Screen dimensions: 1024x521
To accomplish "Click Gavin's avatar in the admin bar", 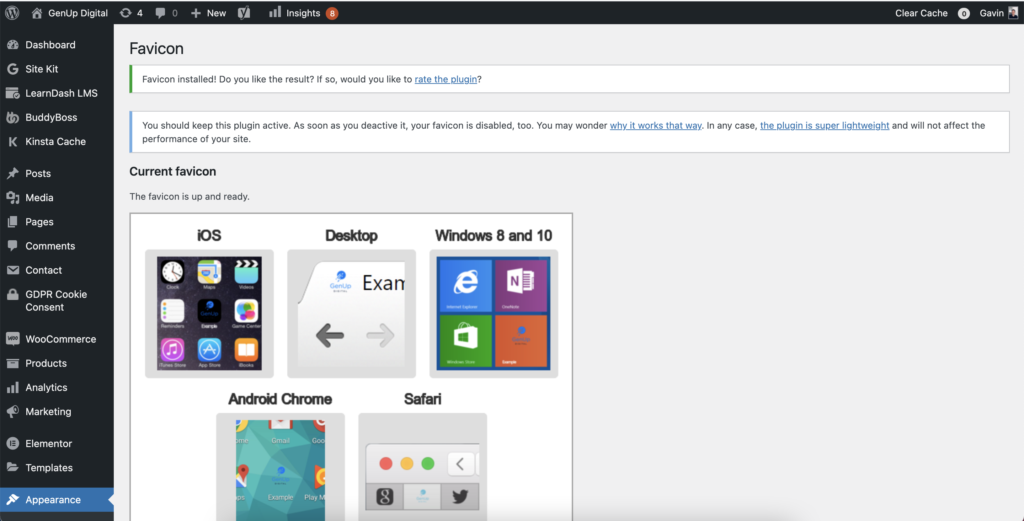I will click(1013, 13).
